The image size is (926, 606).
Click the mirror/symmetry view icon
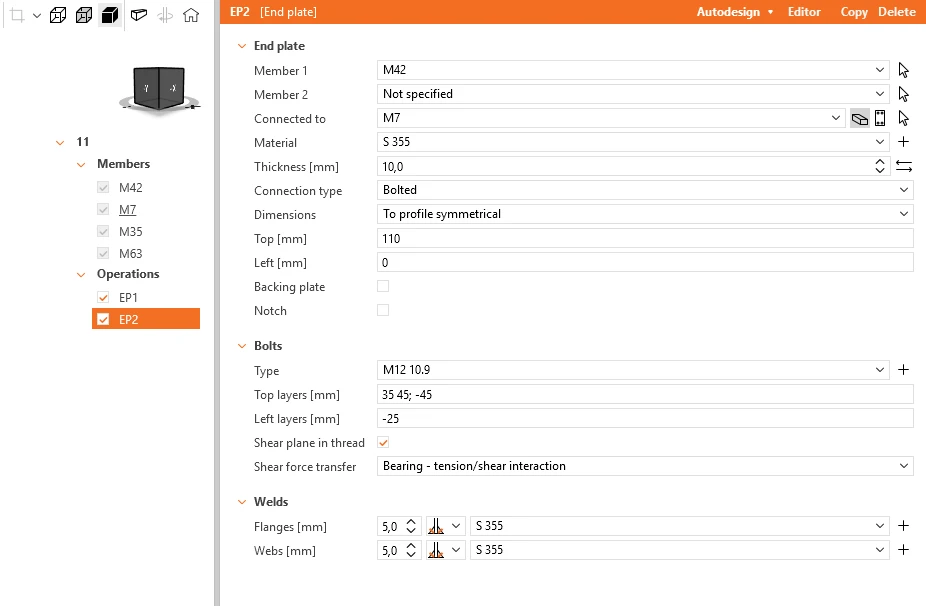165,15
